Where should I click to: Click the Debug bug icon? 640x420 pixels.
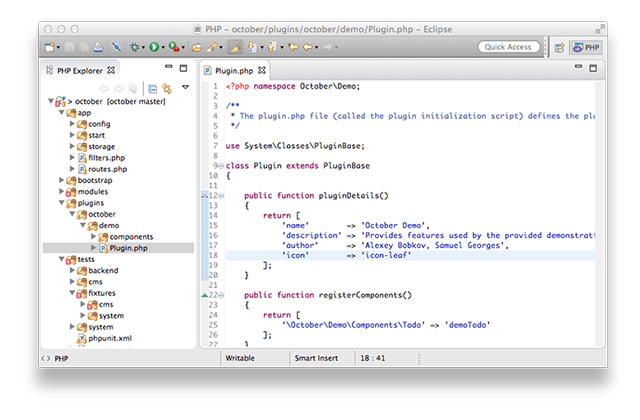tap(134, 47)
